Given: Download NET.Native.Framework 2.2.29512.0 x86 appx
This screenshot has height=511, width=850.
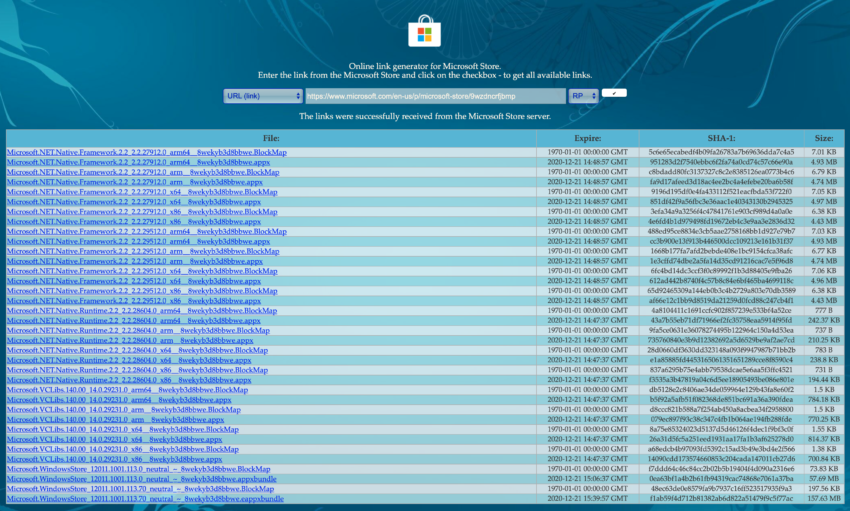Looking at the screenshot, I should pyautogui.click(x=134, y=300).
